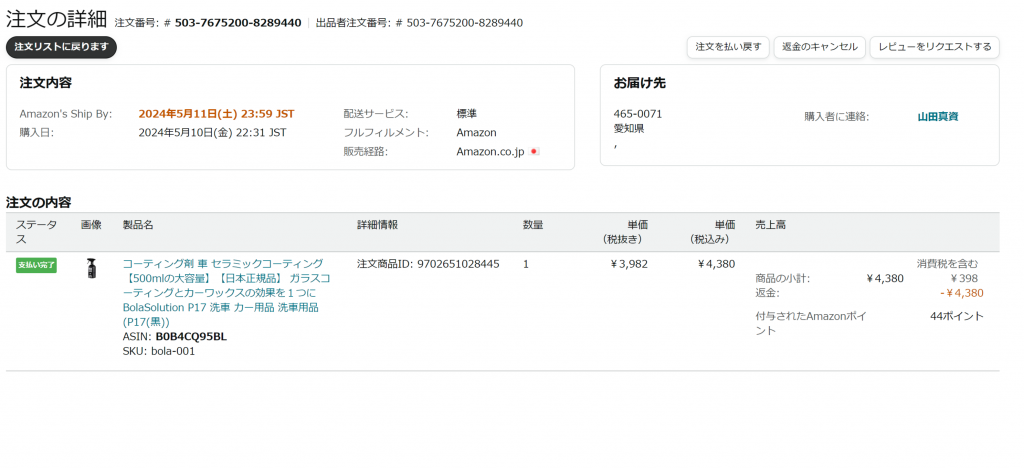Click the black spray bottle product thumbnail

[x=91, y=268]
